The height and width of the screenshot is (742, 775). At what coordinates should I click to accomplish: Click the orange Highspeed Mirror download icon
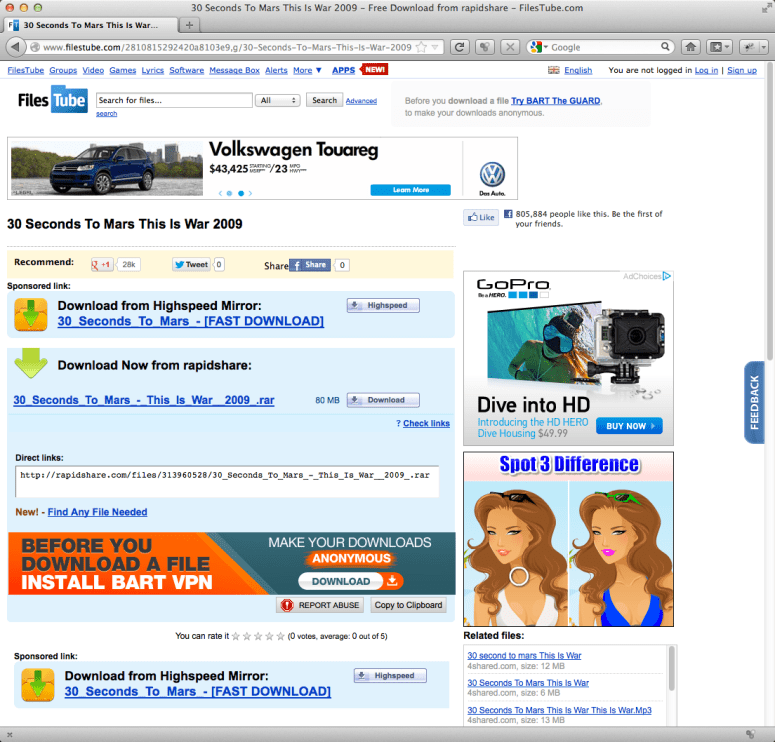[31, 314]
